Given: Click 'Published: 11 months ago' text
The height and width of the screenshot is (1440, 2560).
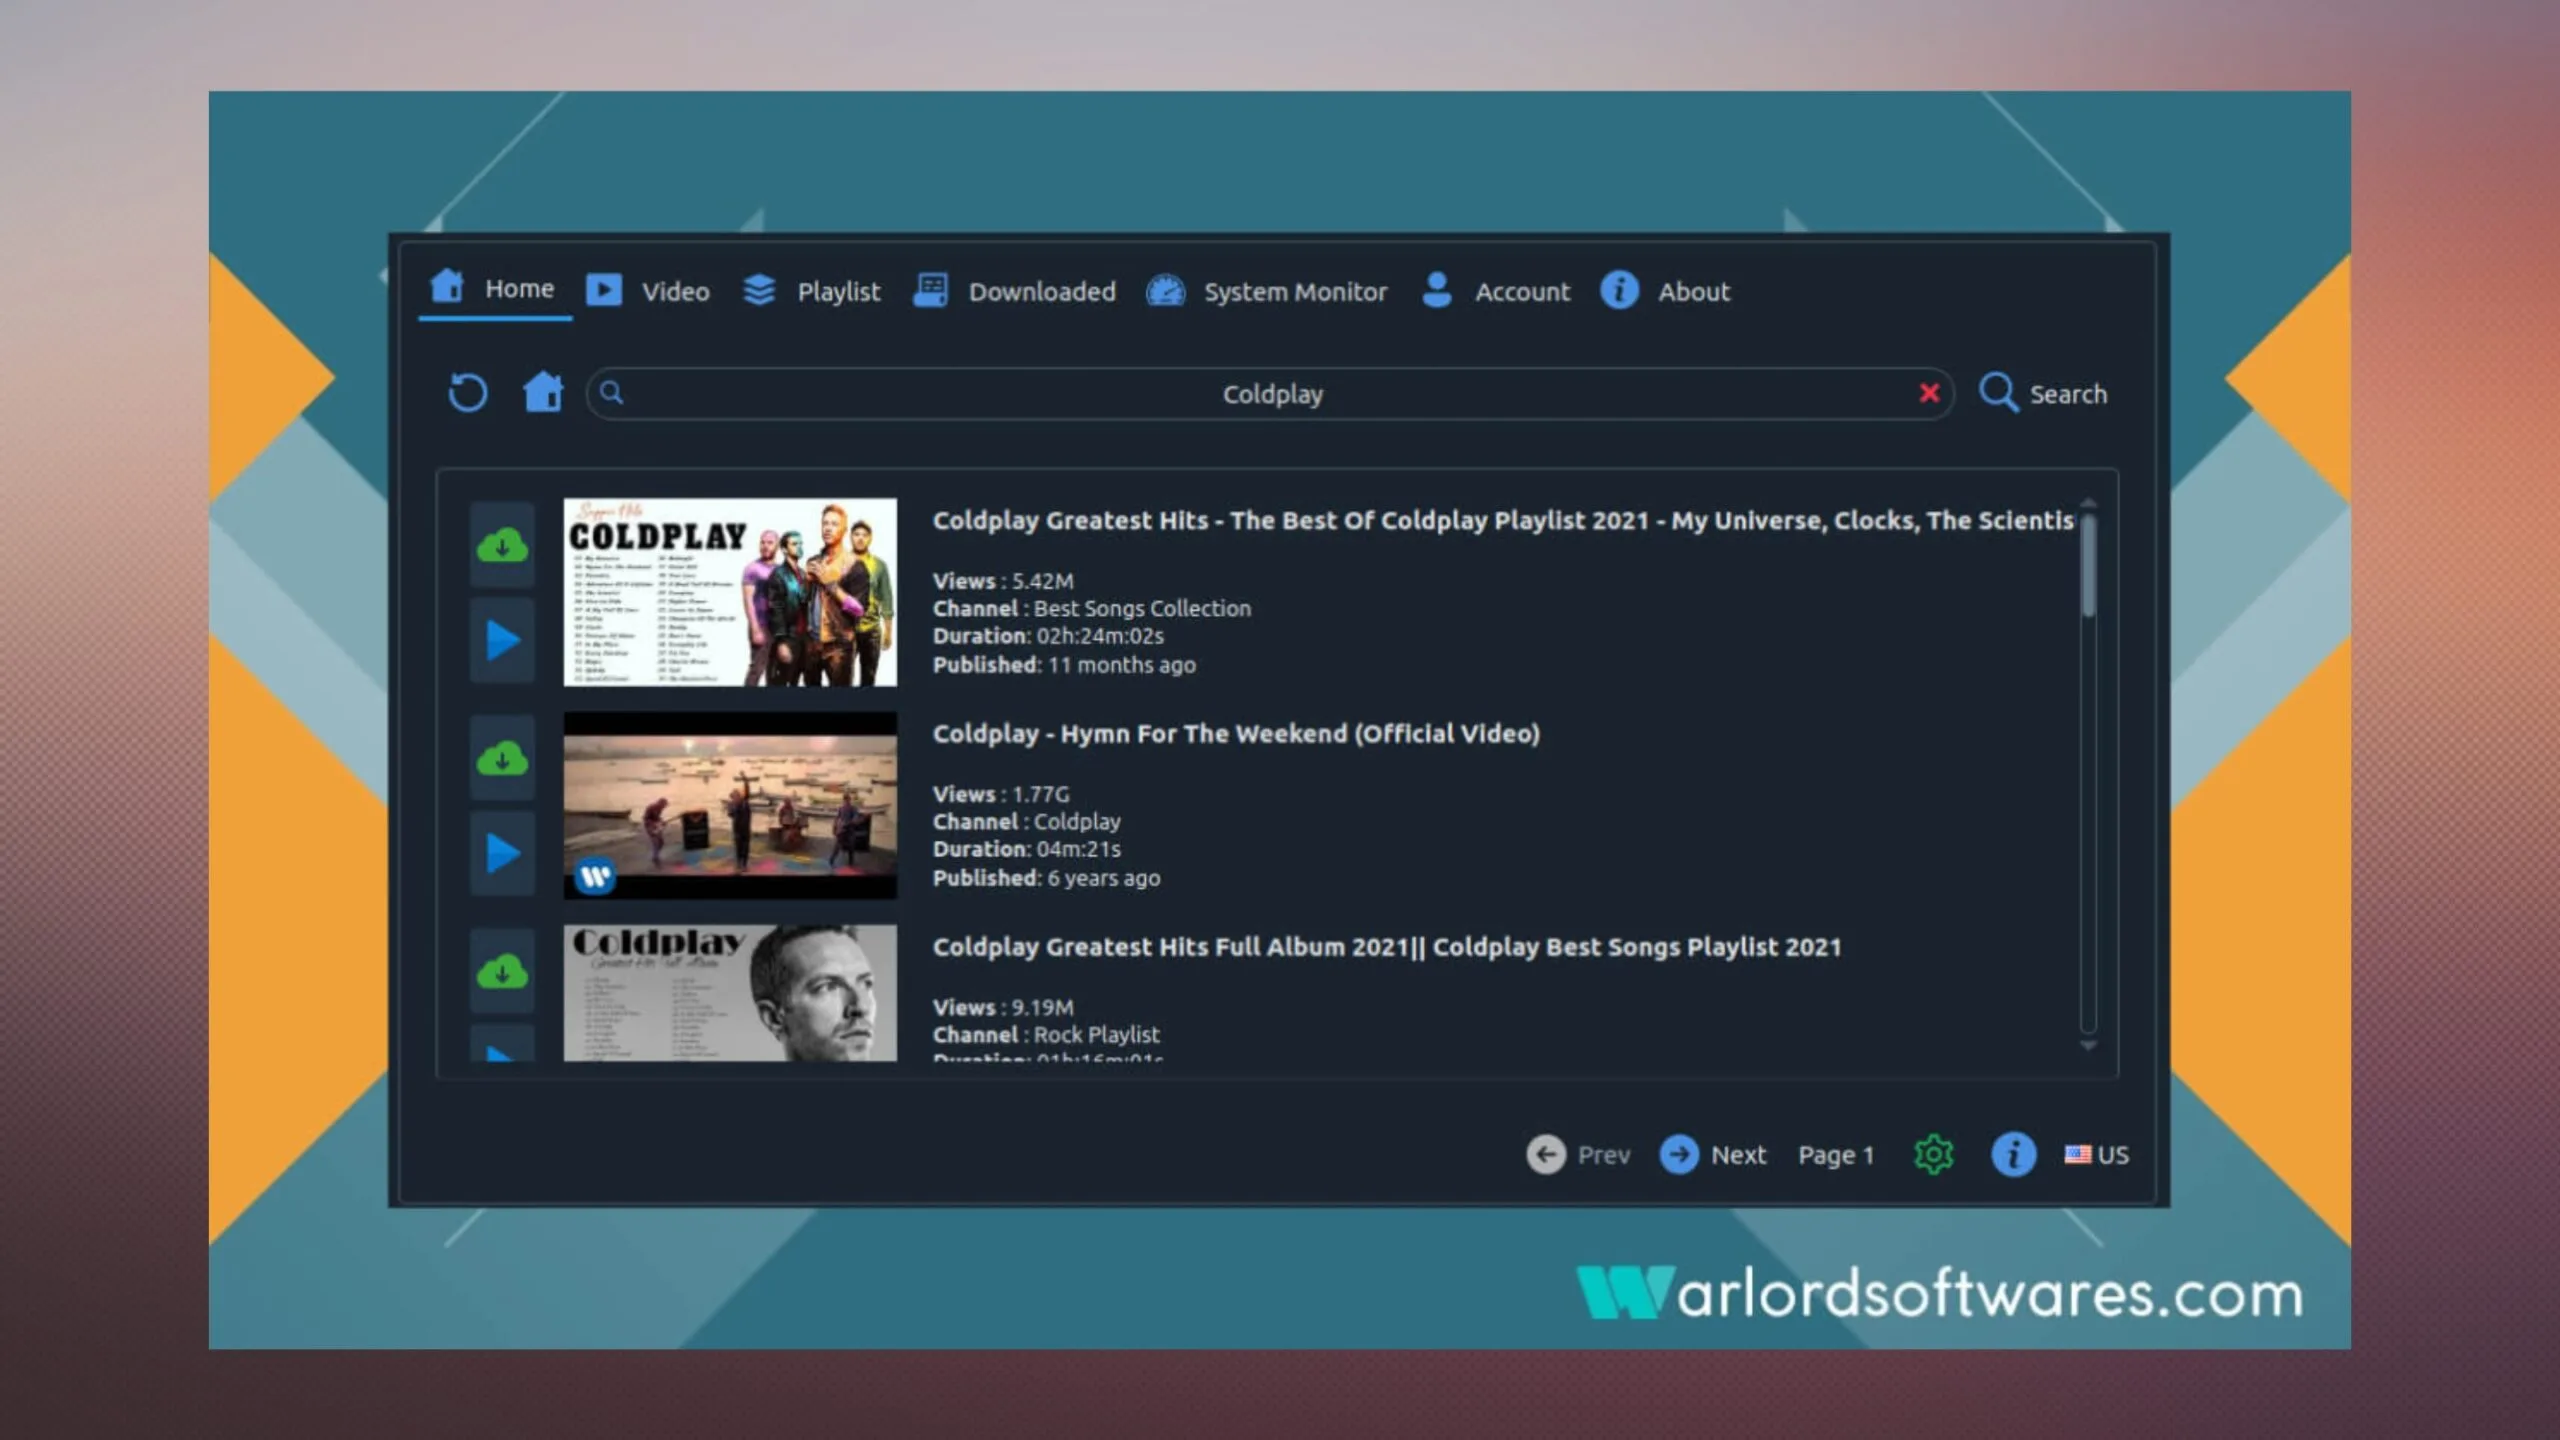Looking at the screenshot, I should [1064, 665].
